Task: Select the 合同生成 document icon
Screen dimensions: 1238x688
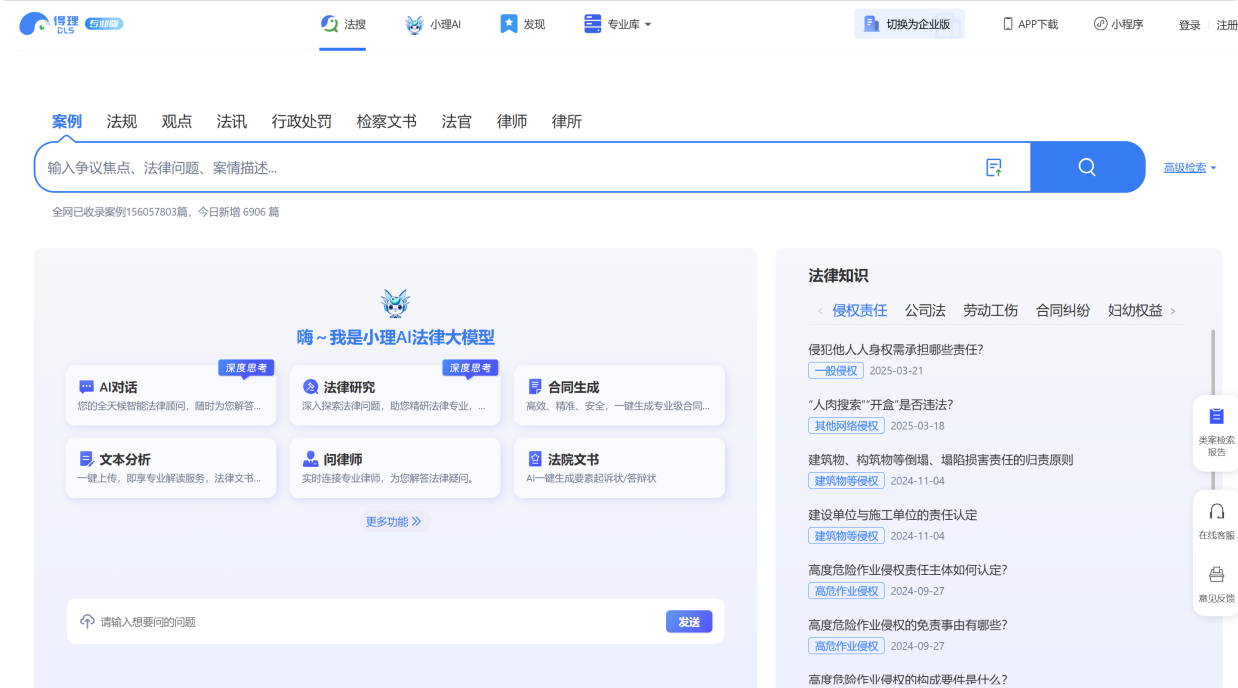Action: pyautogui.click(x=536, y=385)
